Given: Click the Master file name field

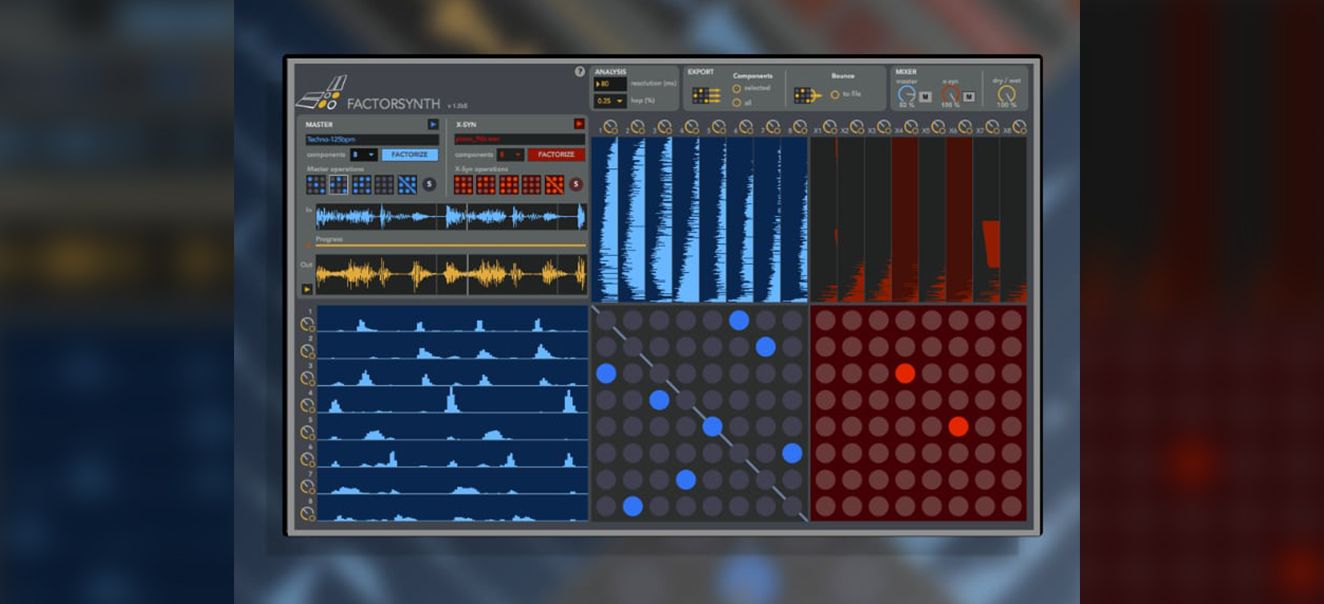Looking at the screenshot, I should 372,140.
